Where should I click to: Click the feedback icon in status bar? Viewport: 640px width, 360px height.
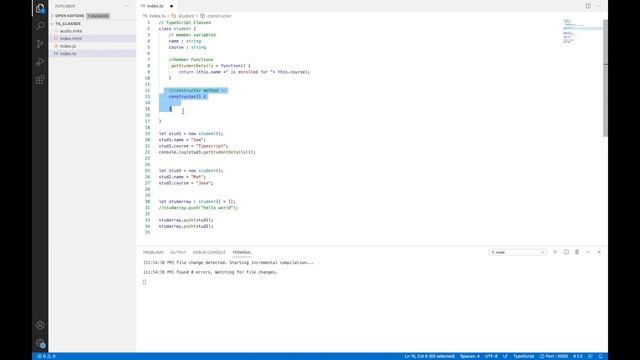pyautogui.click(x=590, y=356)
